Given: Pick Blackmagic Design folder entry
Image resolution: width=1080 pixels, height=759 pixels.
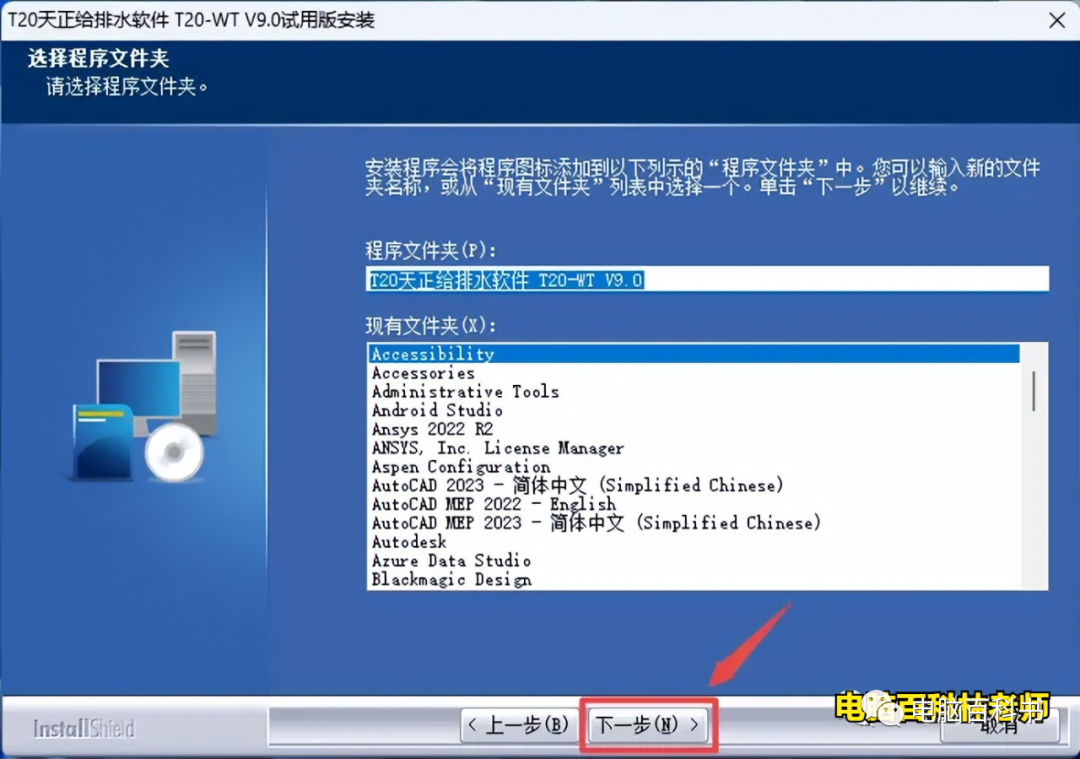Looking at the screenshot, I should [694, 579].
